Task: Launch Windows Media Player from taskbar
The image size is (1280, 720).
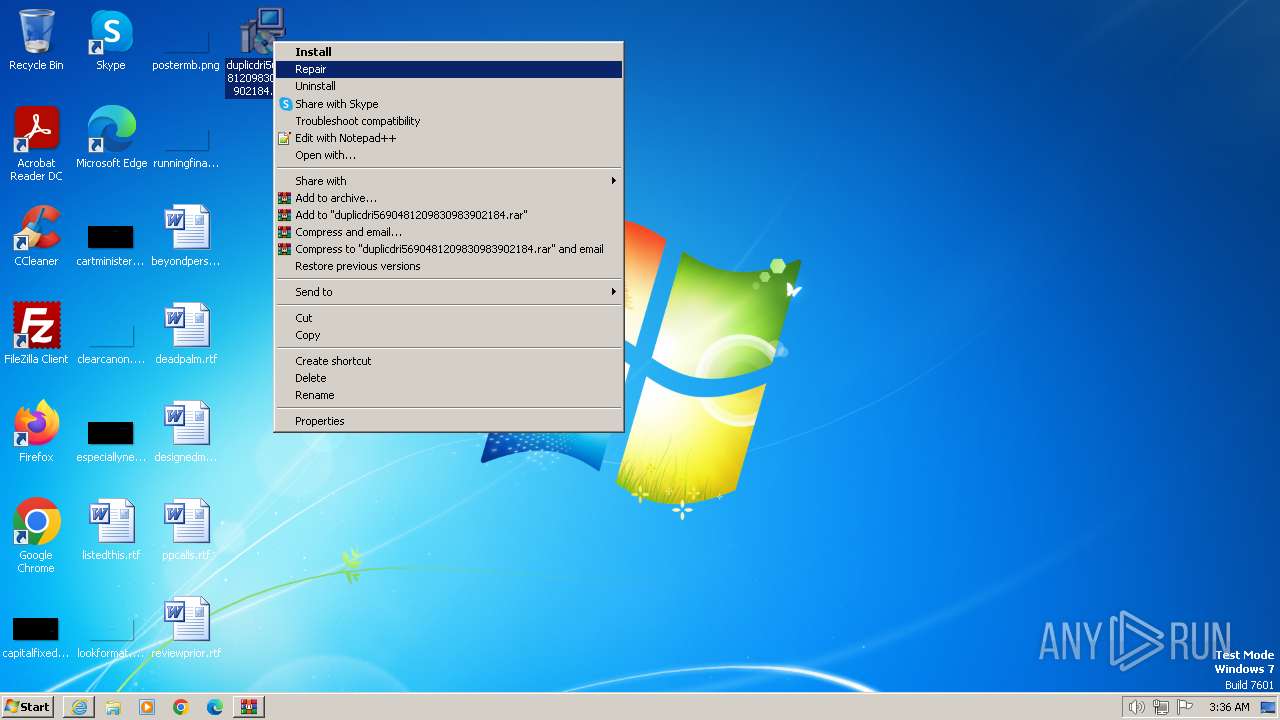Action: (147, 707)
